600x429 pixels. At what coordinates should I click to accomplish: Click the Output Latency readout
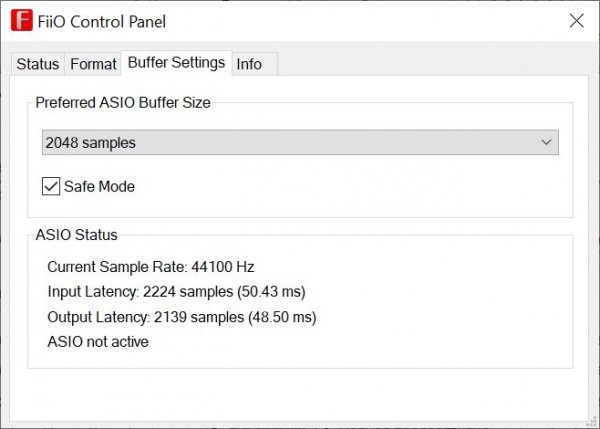pyautogui.click(x=181, y=317)
